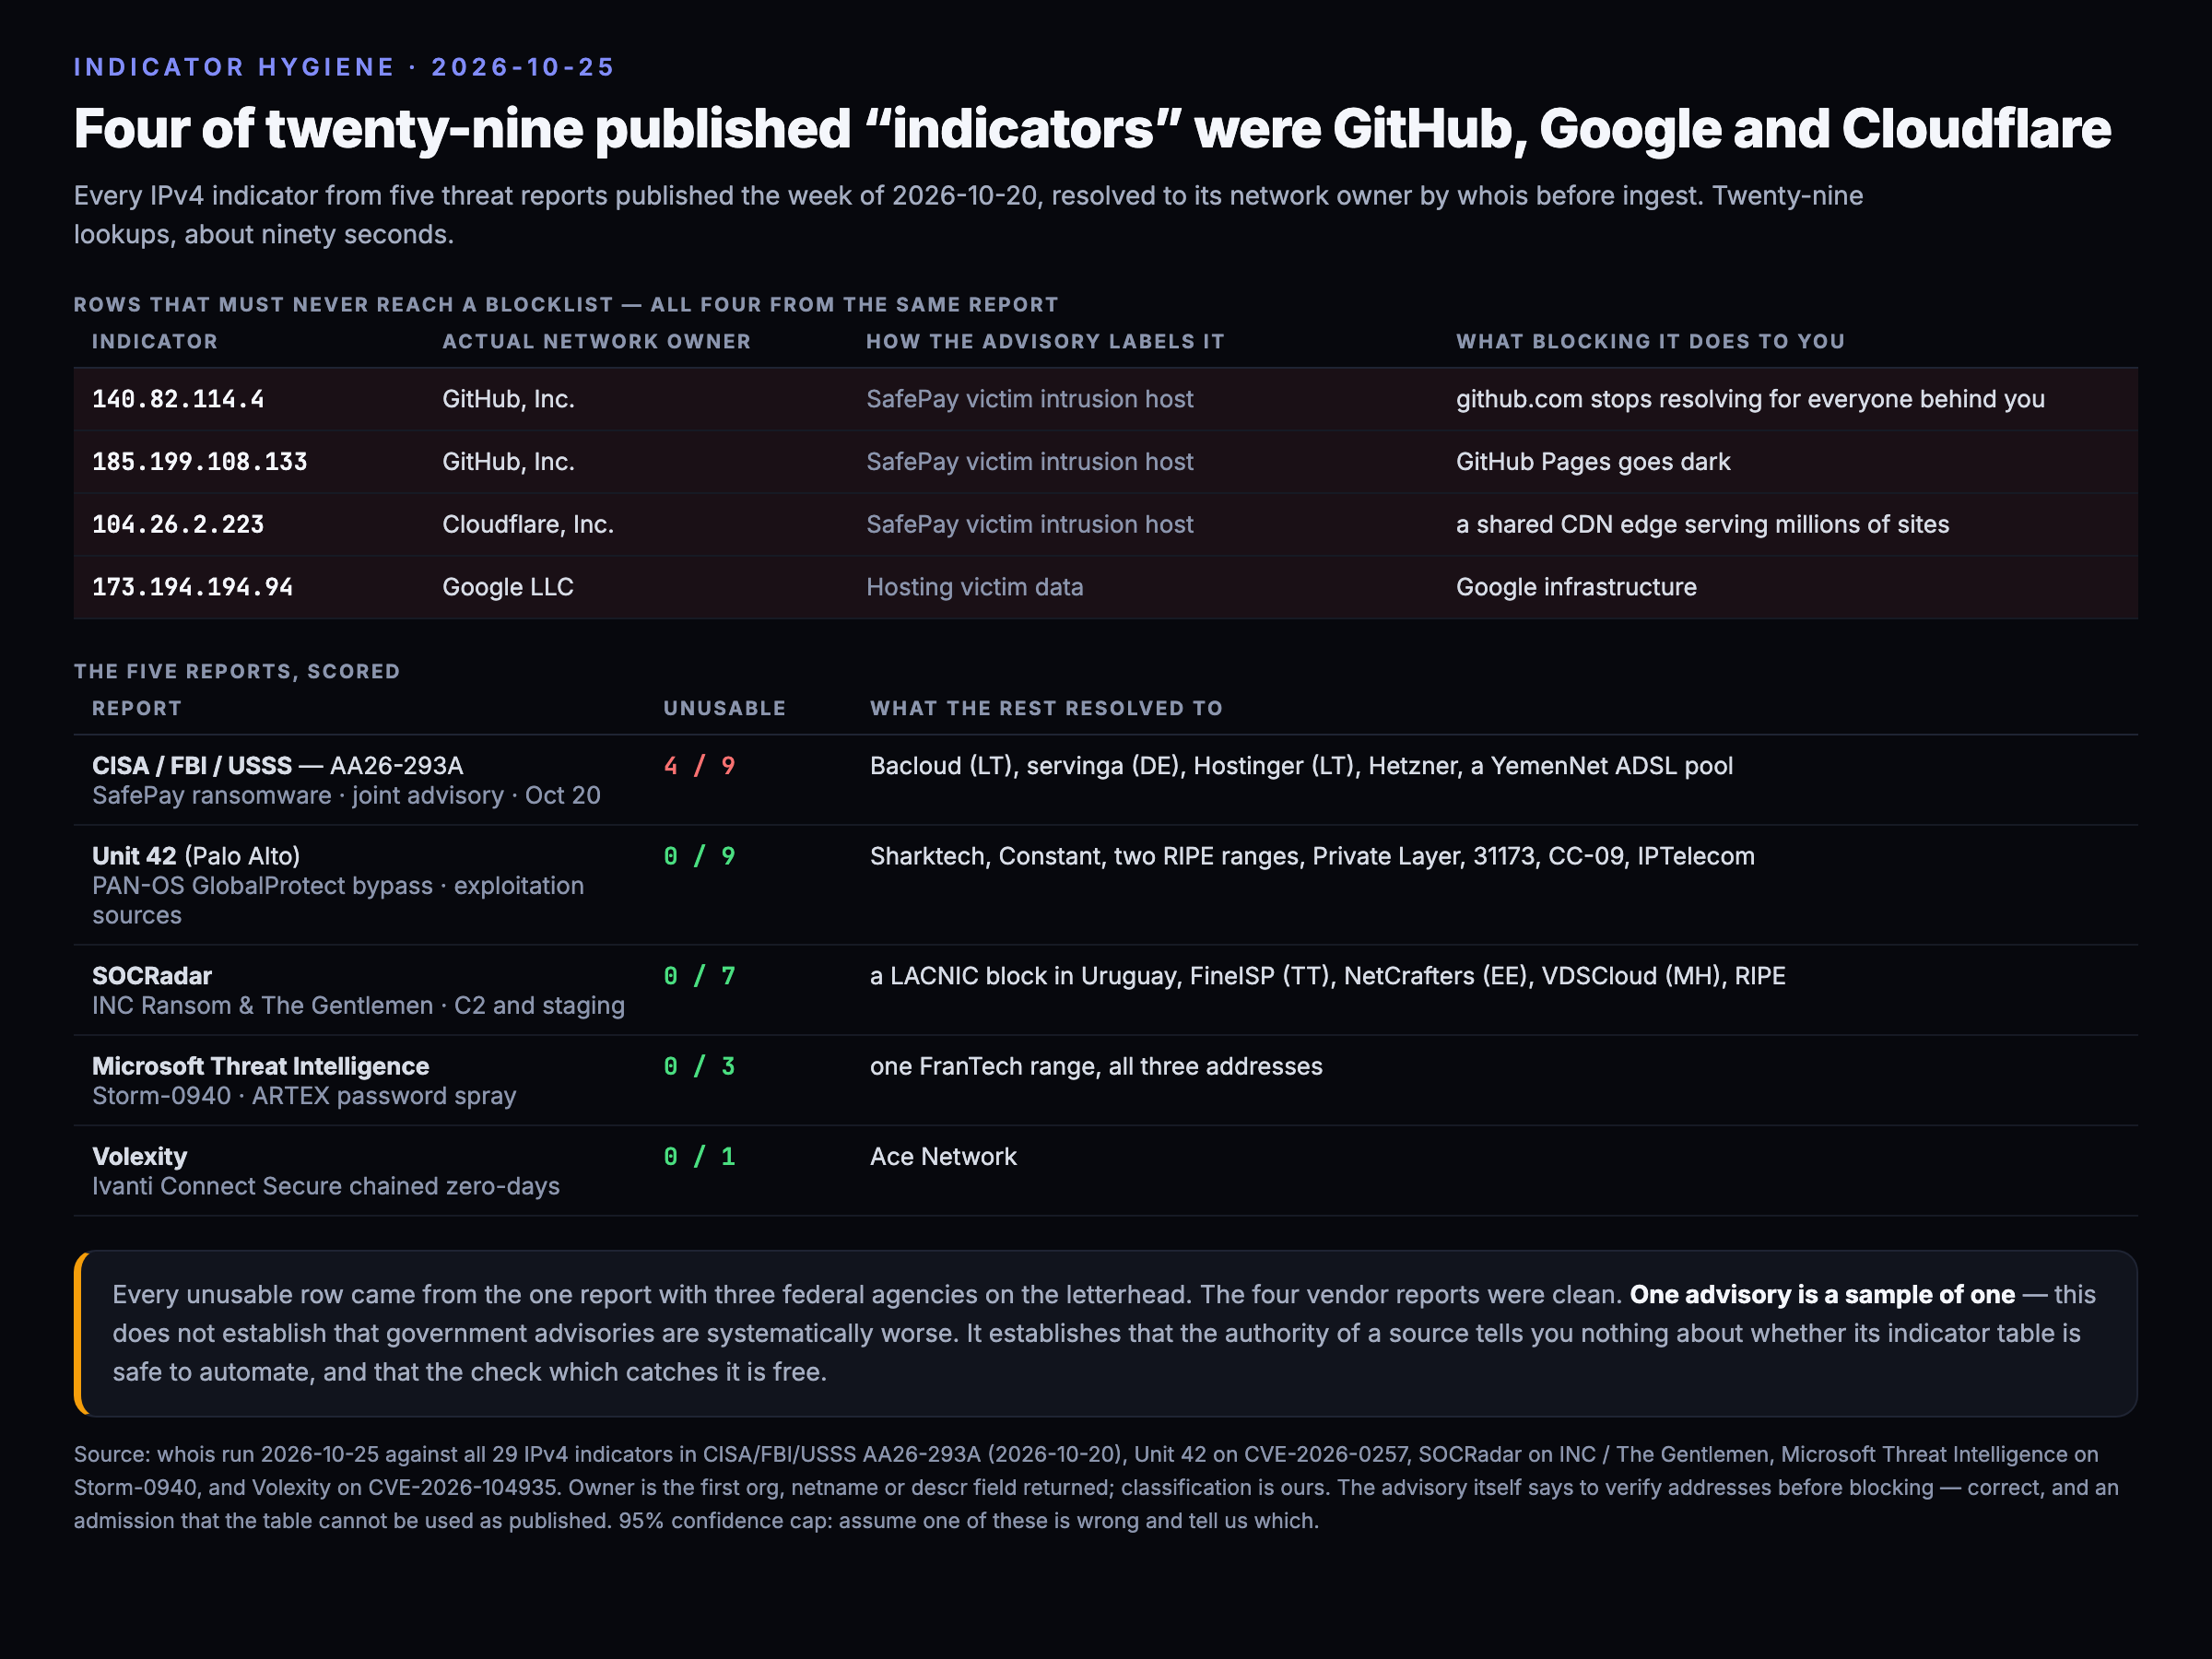Click the 'UNUSABLE' column header
The image size is (2212, 1659).
pyautogui.click(x=725, y=709)
